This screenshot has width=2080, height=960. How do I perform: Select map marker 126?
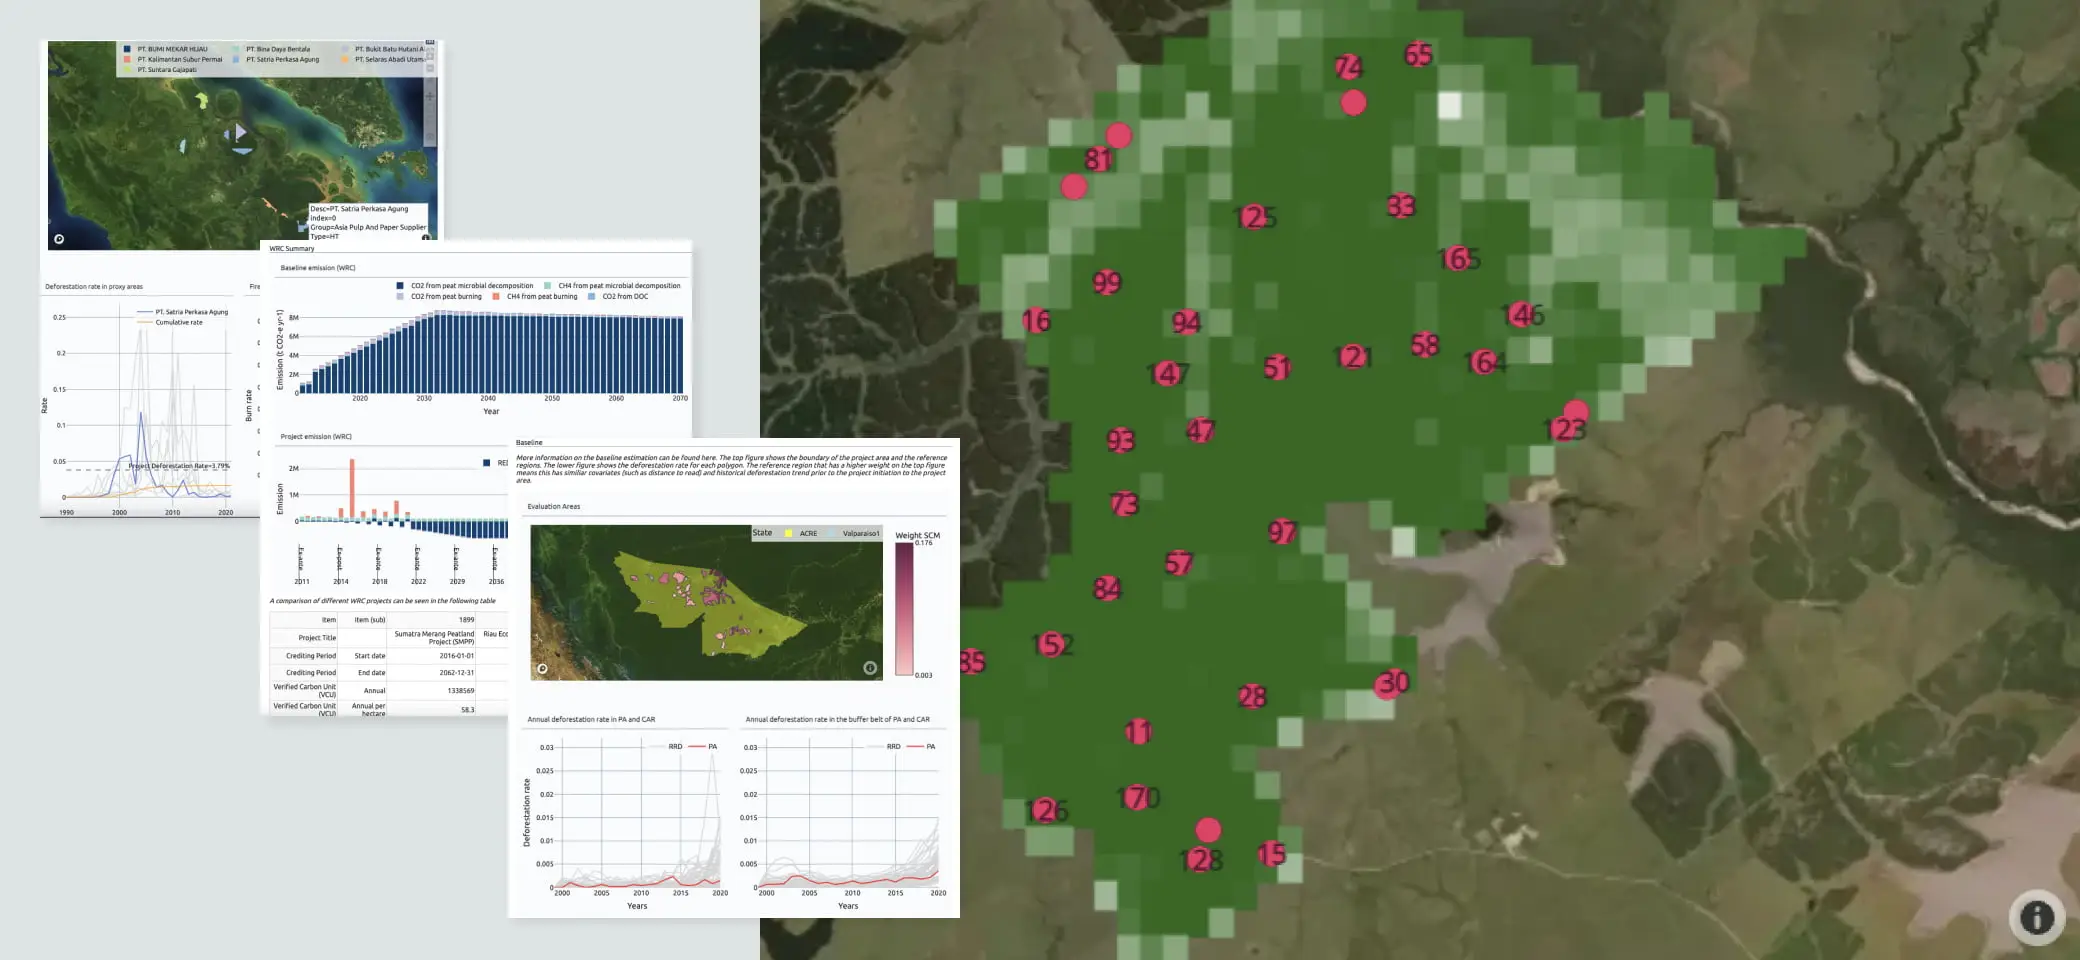(x=1047, y=810)
